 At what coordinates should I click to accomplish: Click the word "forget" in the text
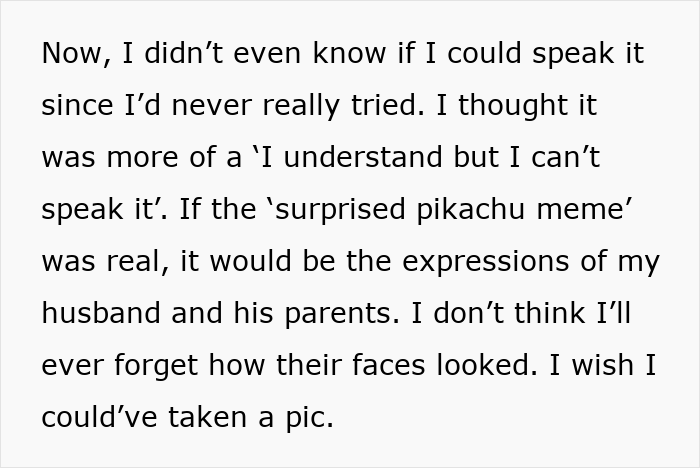point(153,365)
